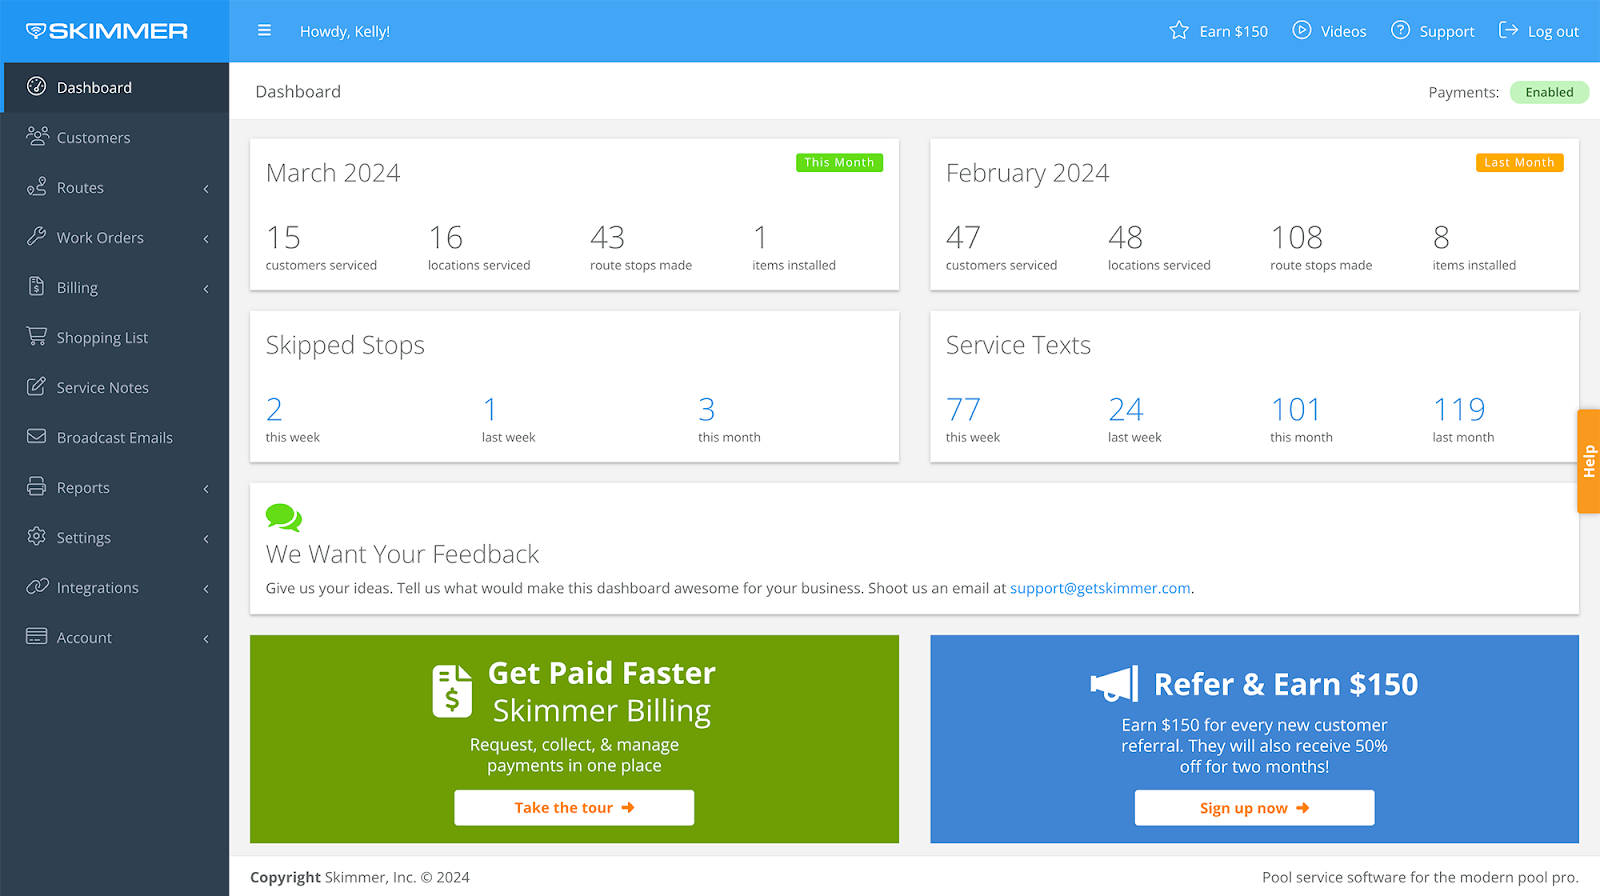Click the megaphone icon in referral banner
Screen dimensions: 1600x896
pos(1114,684)
